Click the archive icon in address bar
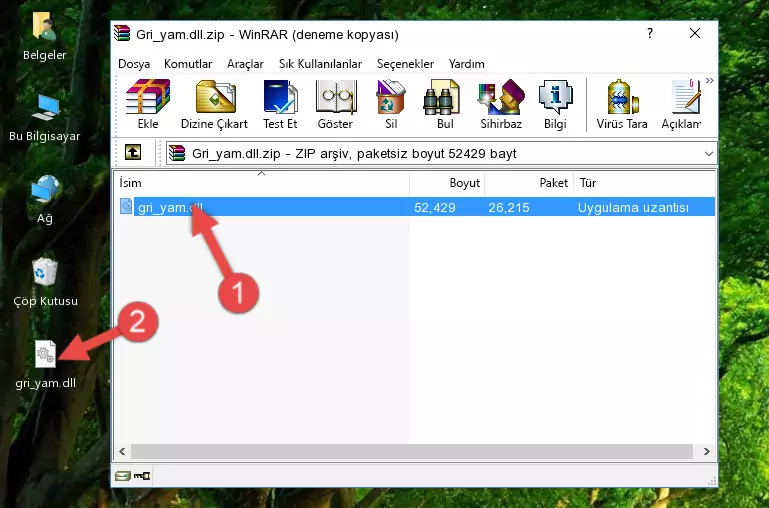Viewport: 769px width, 508px height. click(177, 153)
